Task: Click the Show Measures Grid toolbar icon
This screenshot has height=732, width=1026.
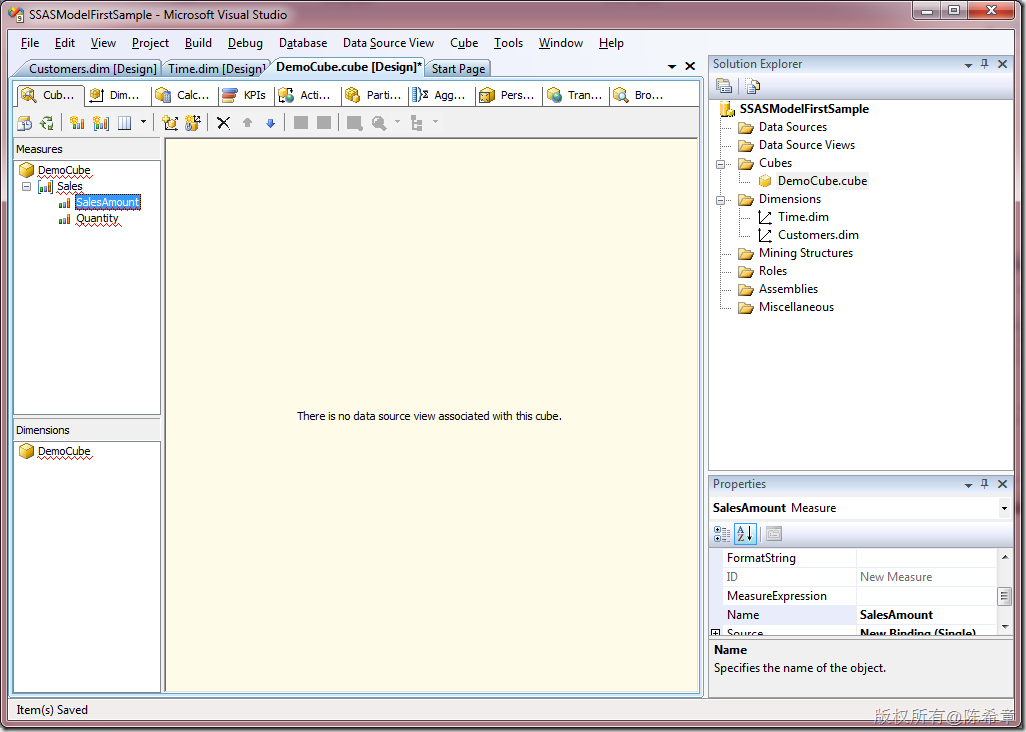Action: pos(124,123)
